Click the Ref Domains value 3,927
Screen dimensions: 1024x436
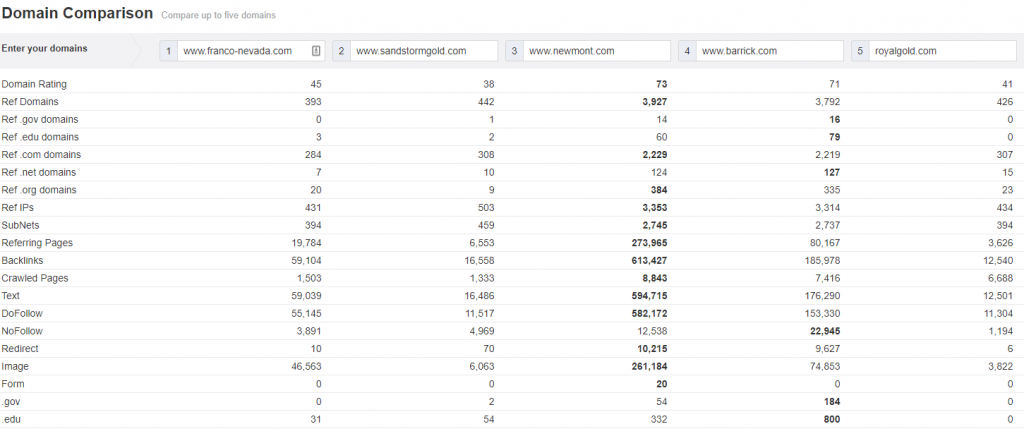(655, 102)
